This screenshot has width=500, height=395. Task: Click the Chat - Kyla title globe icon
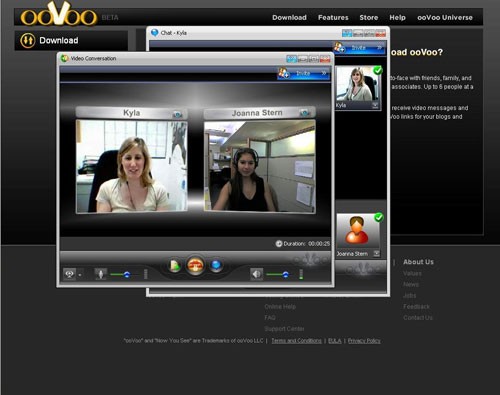click(154, 33)
